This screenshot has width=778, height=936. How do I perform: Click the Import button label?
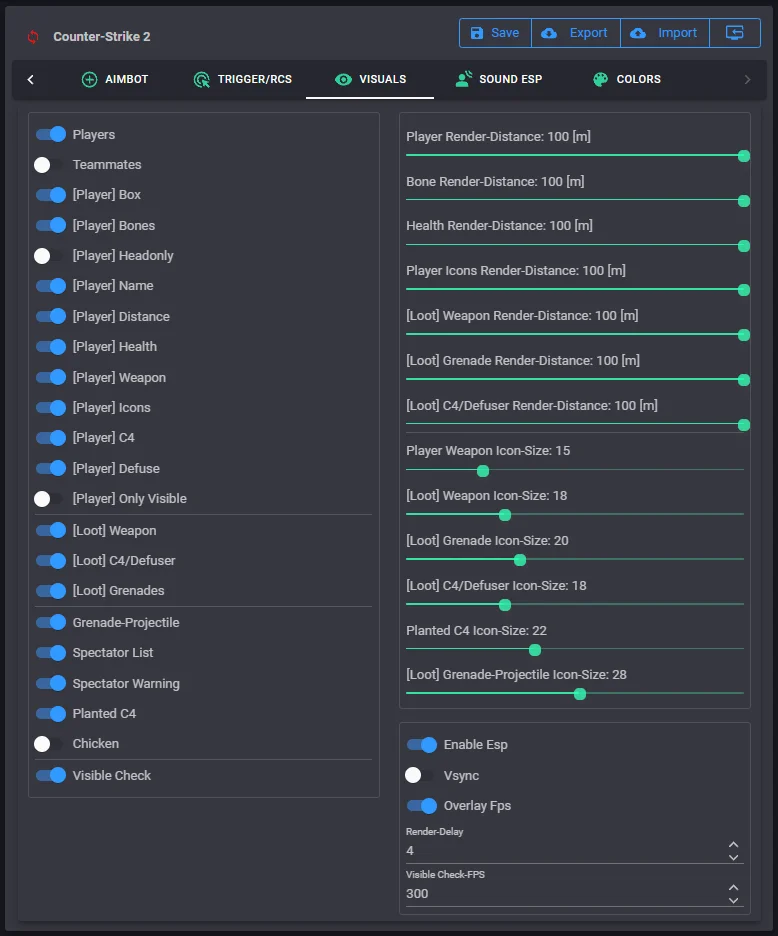coord(677,33)
